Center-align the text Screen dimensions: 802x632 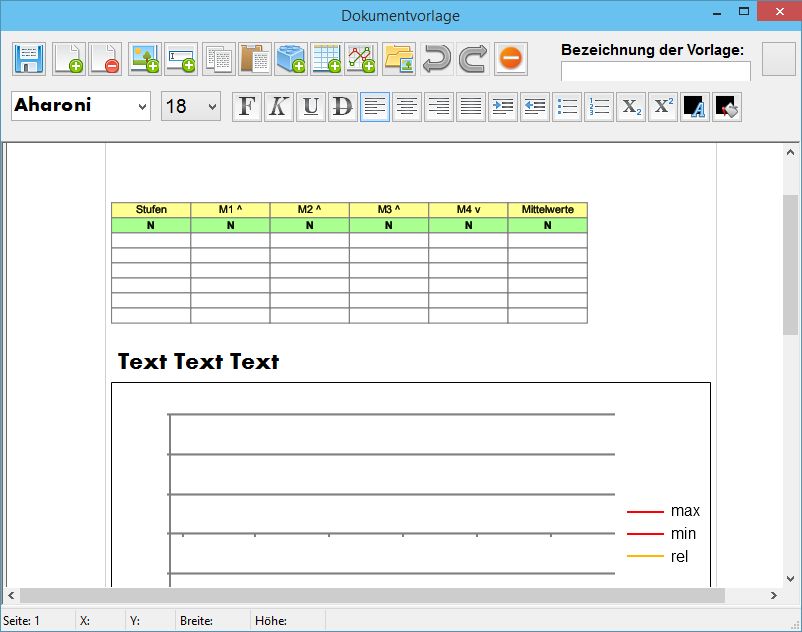tap(406, 107)
